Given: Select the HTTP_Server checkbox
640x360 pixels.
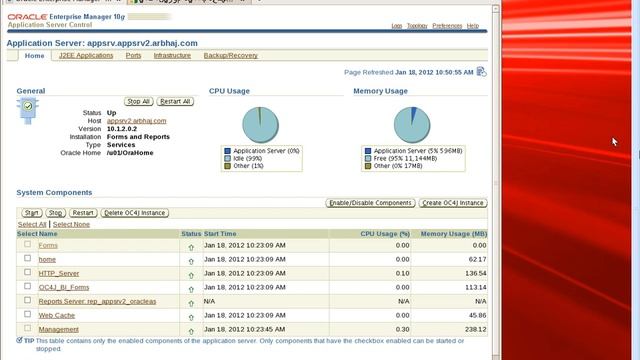Looking at the screenshot, I should pyautogui.click(x=27, y=272).
